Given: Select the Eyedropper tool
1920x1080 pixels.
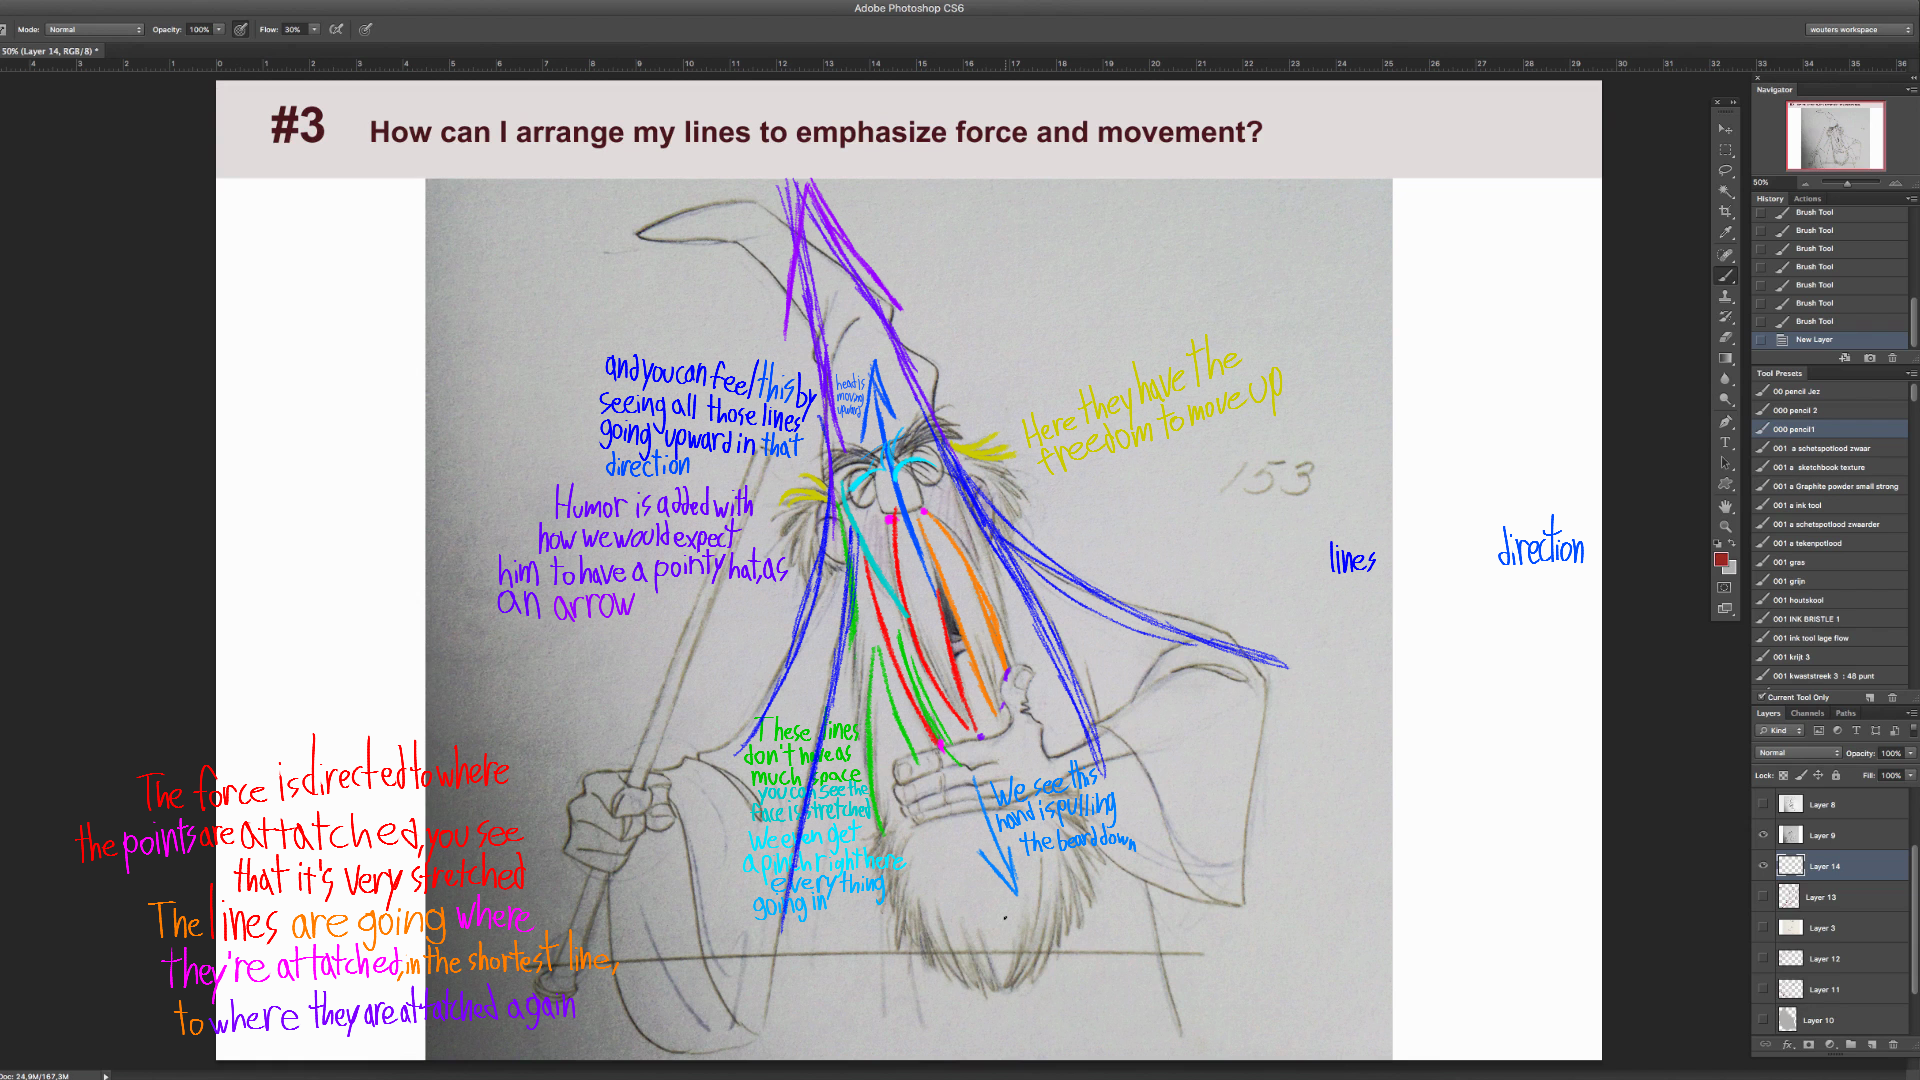Looking at the screenshot, I should tap(1725, 233).
